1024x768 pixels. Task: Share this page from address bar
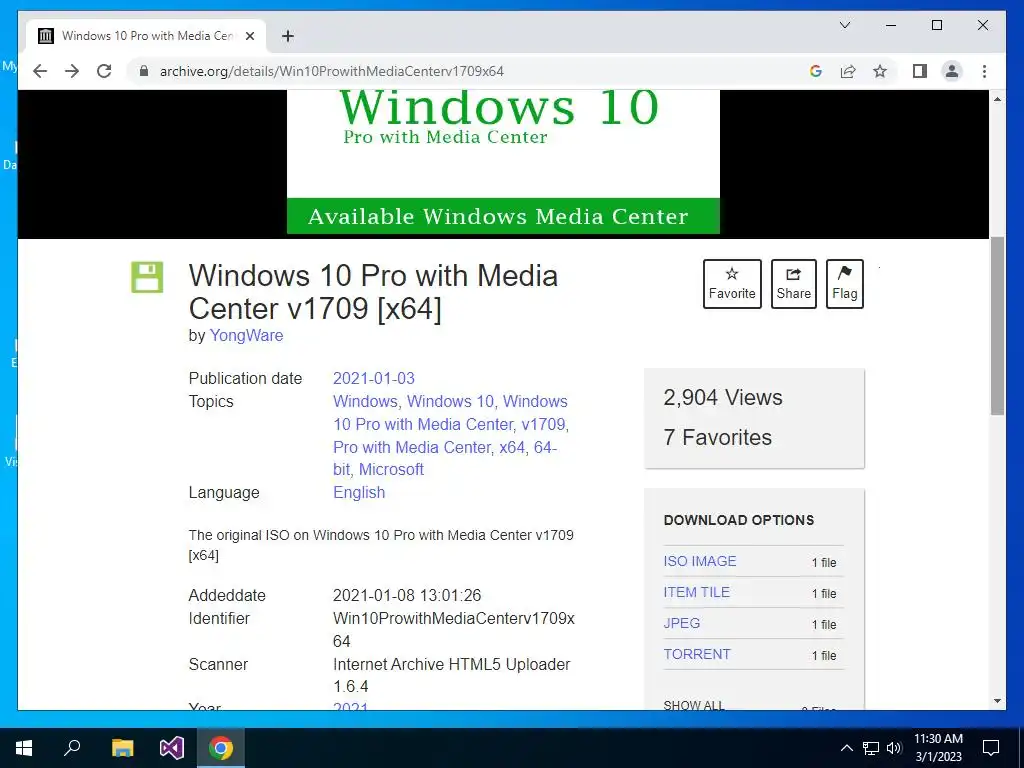click(x=848, y=71)
